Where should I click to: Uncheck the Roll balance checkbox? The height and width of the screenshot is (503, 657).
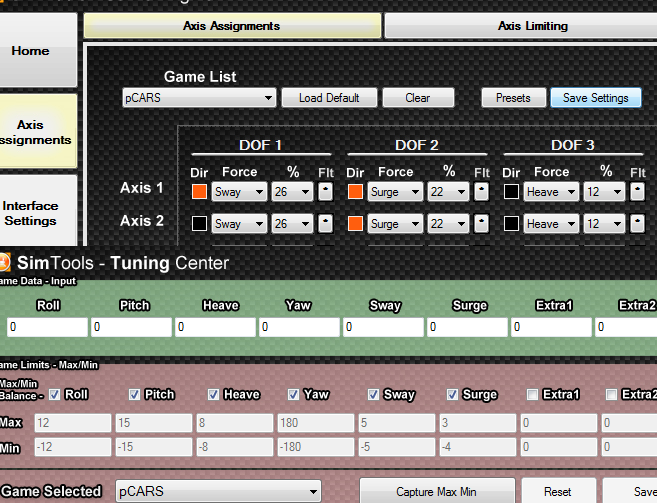point(55,394)
